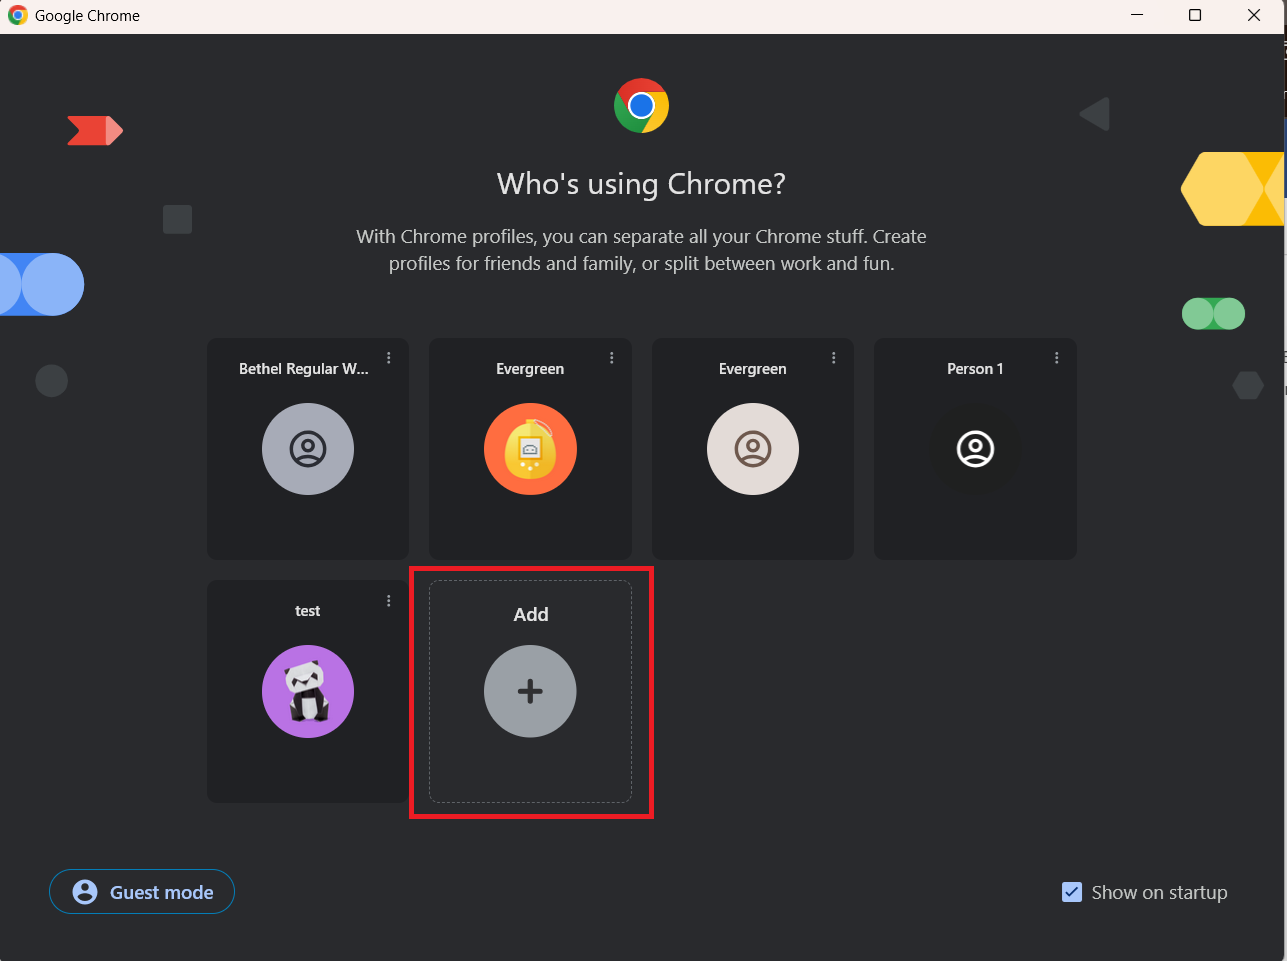Open the options menu on the test profile
This screenshot has height=961, width=1287.
pyautogui.click(x=389, y=600)
